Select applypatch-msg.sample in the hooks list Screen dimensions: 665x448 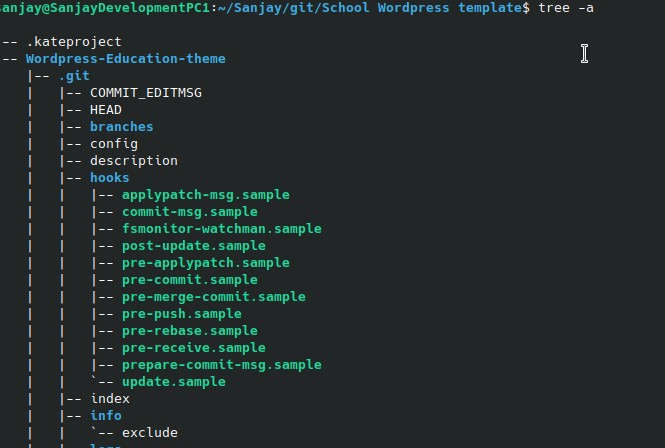click(x=206, y=195)
